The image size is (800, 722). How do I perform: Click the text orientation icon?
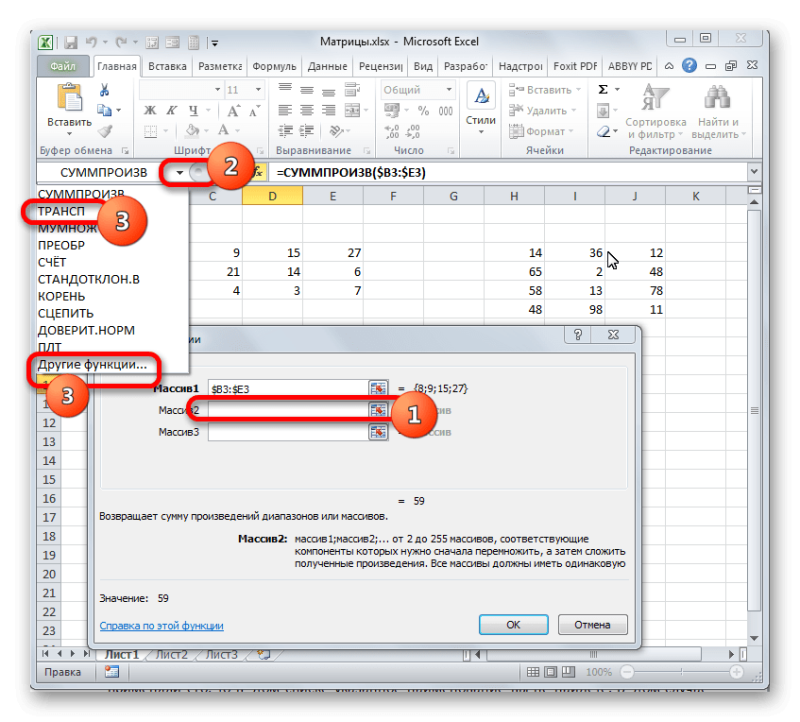click(336, 131)
